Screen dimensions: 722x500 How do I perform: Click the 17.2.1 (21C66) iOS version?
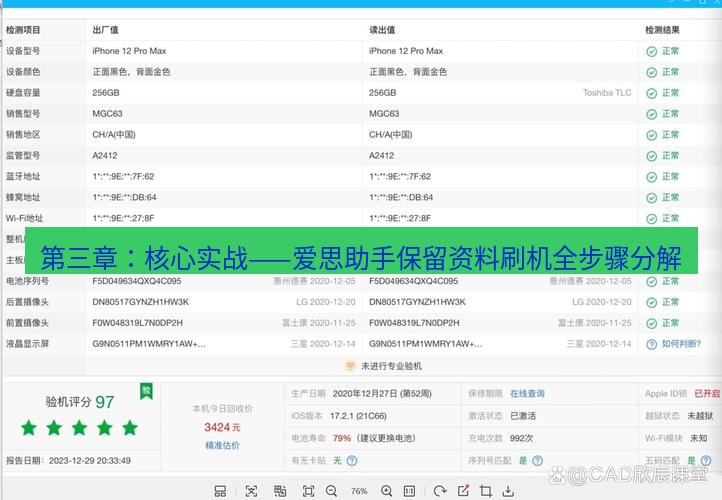tap(358, 416)
